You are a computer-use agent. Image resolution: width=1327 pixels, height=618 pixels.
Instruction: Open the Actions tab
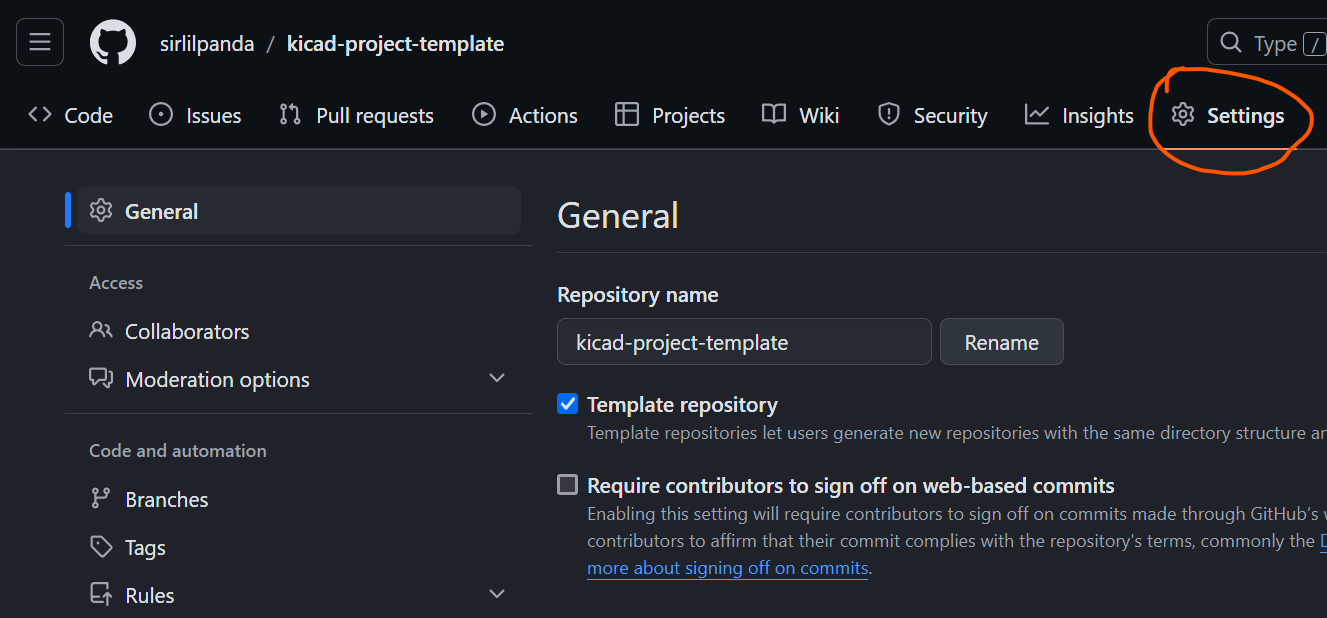click(x=525, y=116)
